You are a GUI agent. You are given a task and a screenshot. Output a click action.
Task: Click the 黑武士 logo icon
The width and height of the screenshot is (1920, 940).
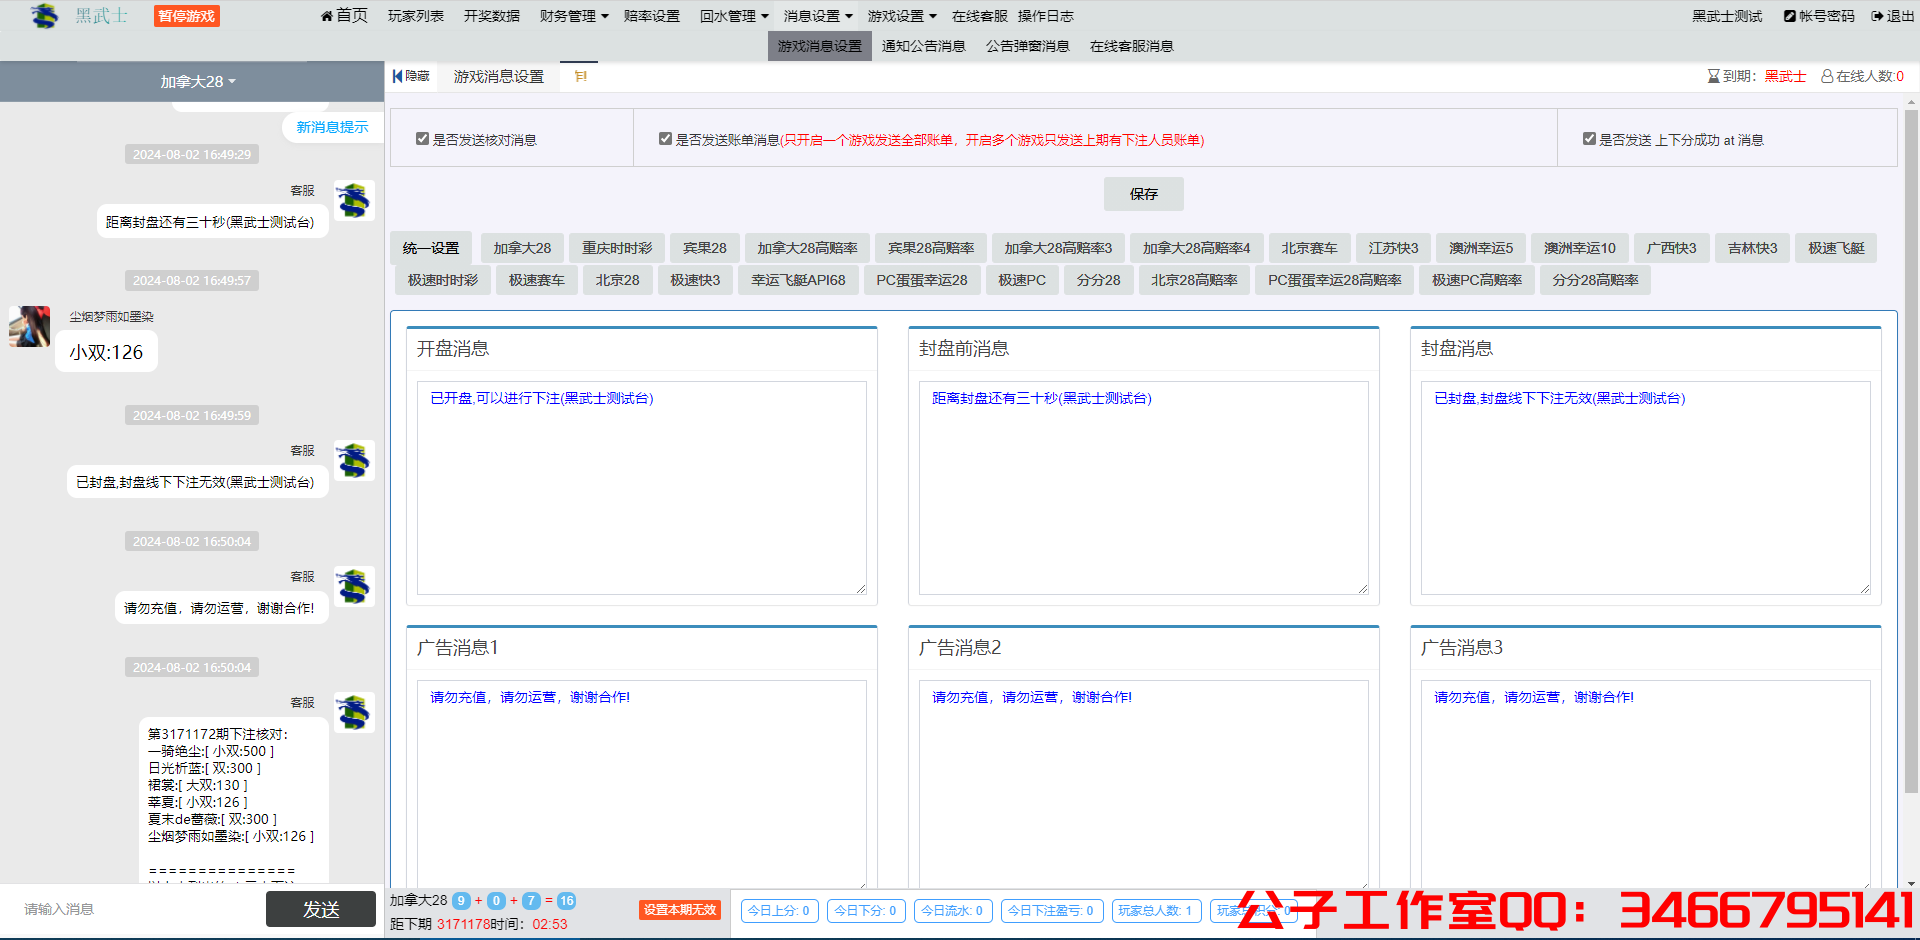click(x=45, y=16)
